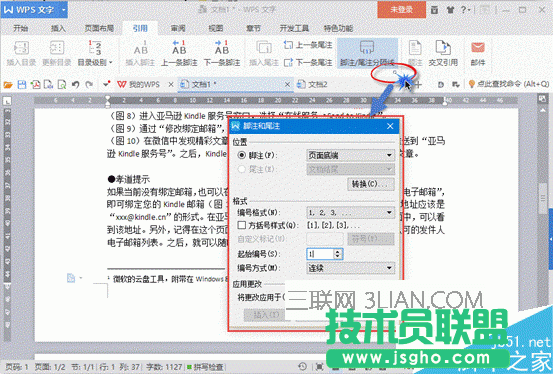Click 邮件 (mail) icon in ribbon
This screenshot has height=374, width=553.
point(478,53)
